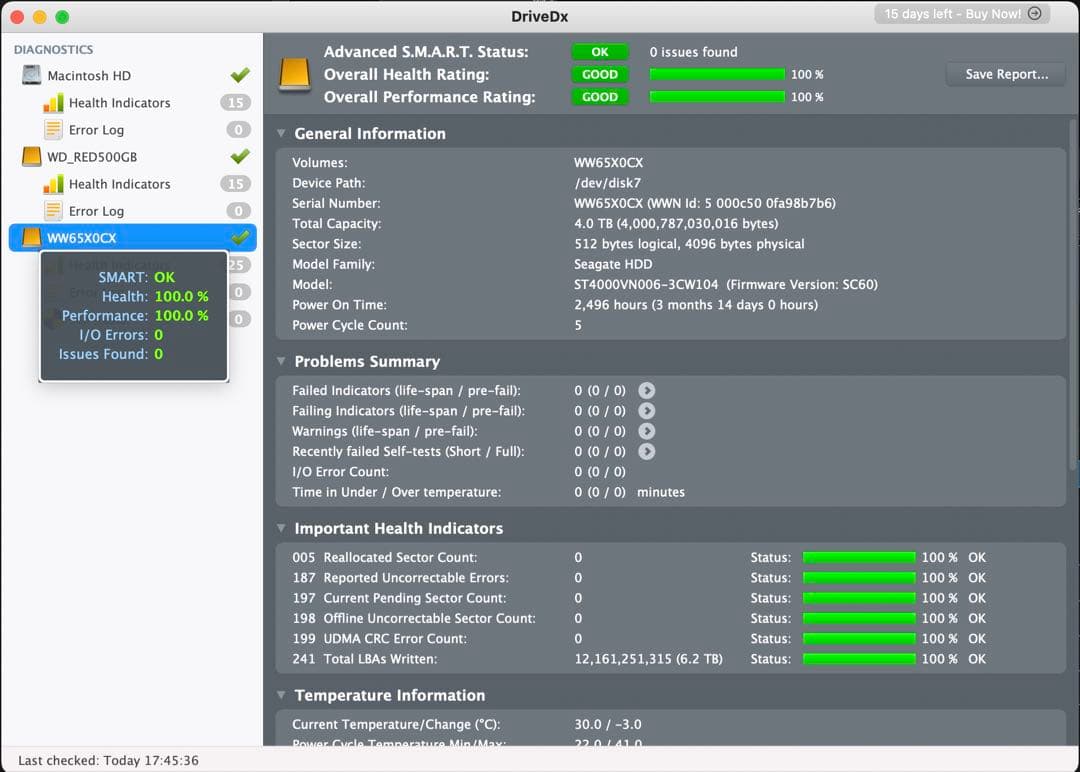1080x772 pixels.
Task: Click Total LBAs Written value 12,161,251,315
Action: click(x=648, y=659)
